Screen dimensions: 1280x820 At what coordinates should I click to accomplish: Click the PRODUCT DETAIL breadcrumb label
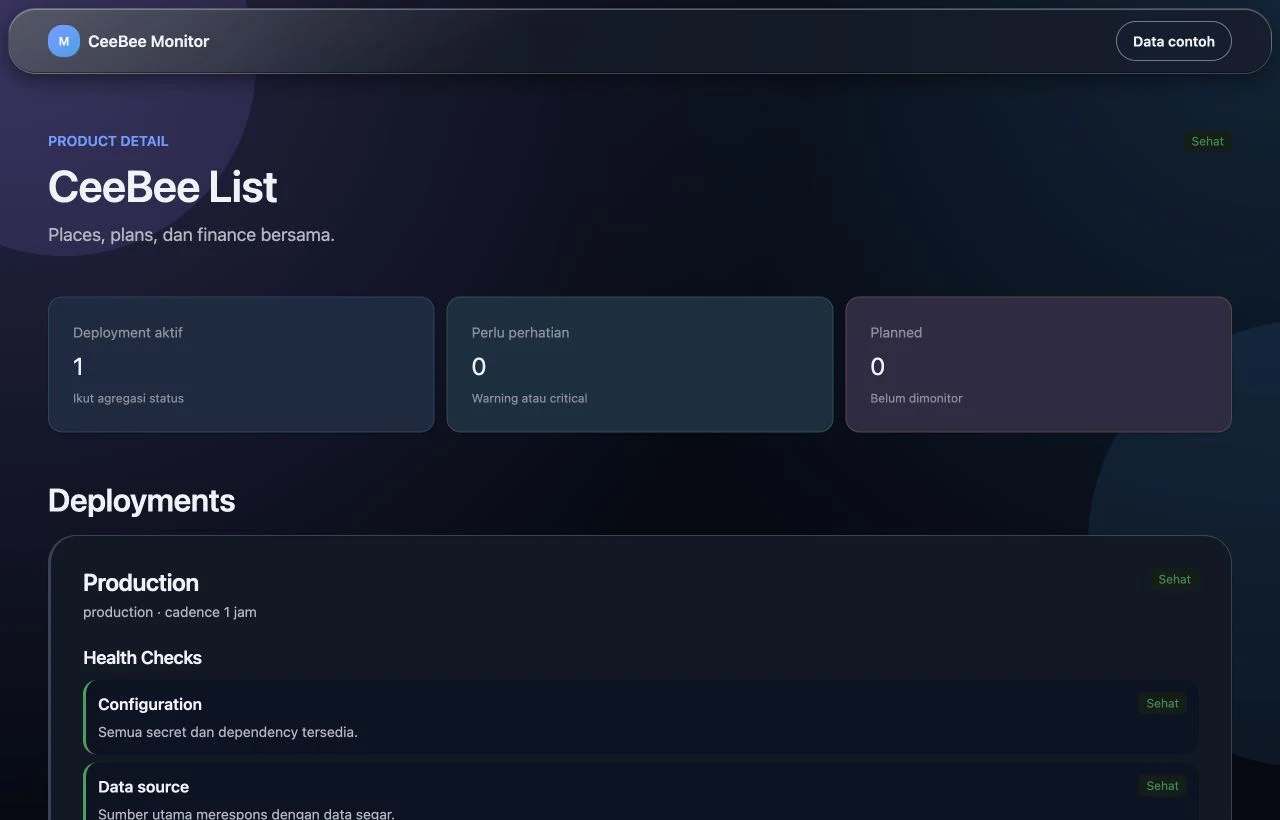tap(108, 141)
